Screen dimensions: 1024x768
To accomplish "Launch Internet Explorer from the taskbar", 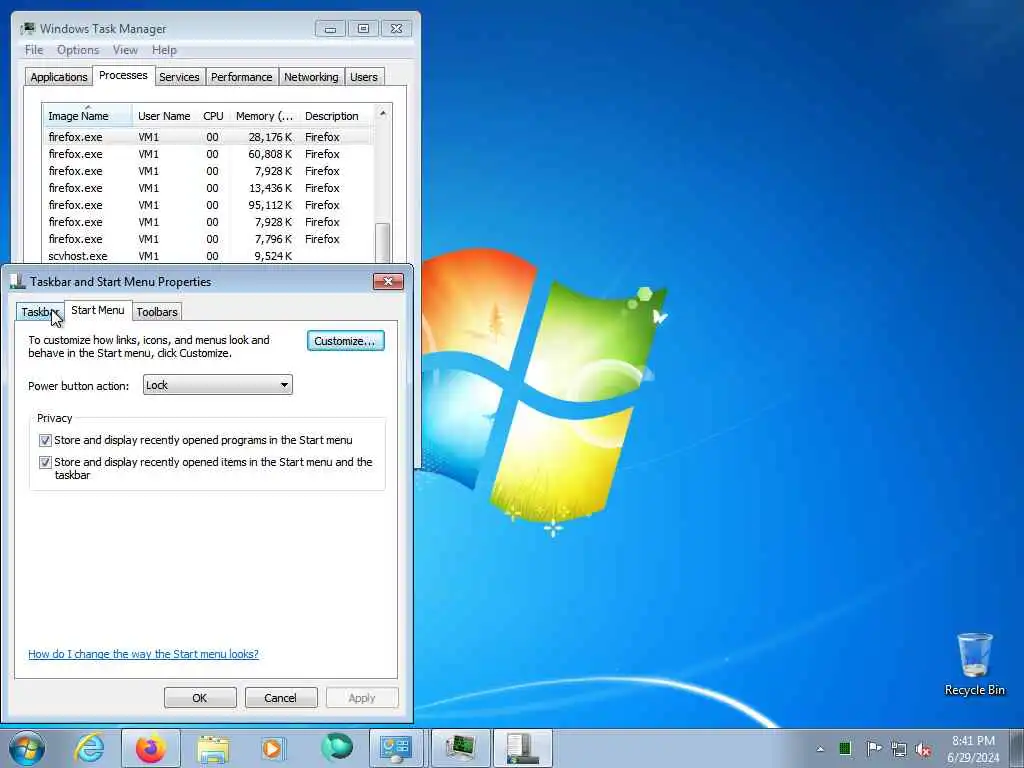I will tap(89, 748).
